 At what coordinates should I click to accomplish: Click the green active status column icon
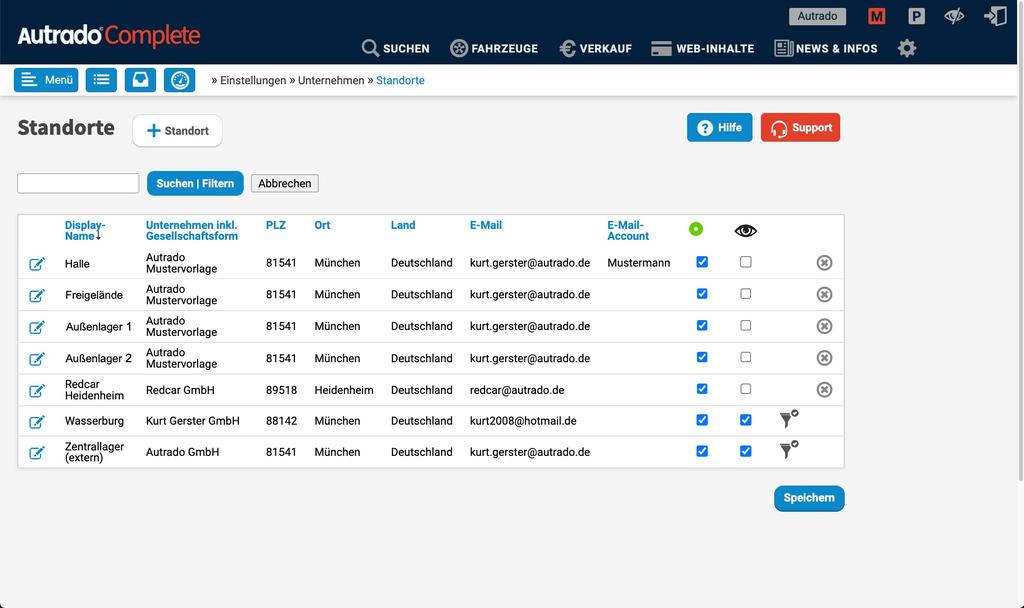click(696, 229)
